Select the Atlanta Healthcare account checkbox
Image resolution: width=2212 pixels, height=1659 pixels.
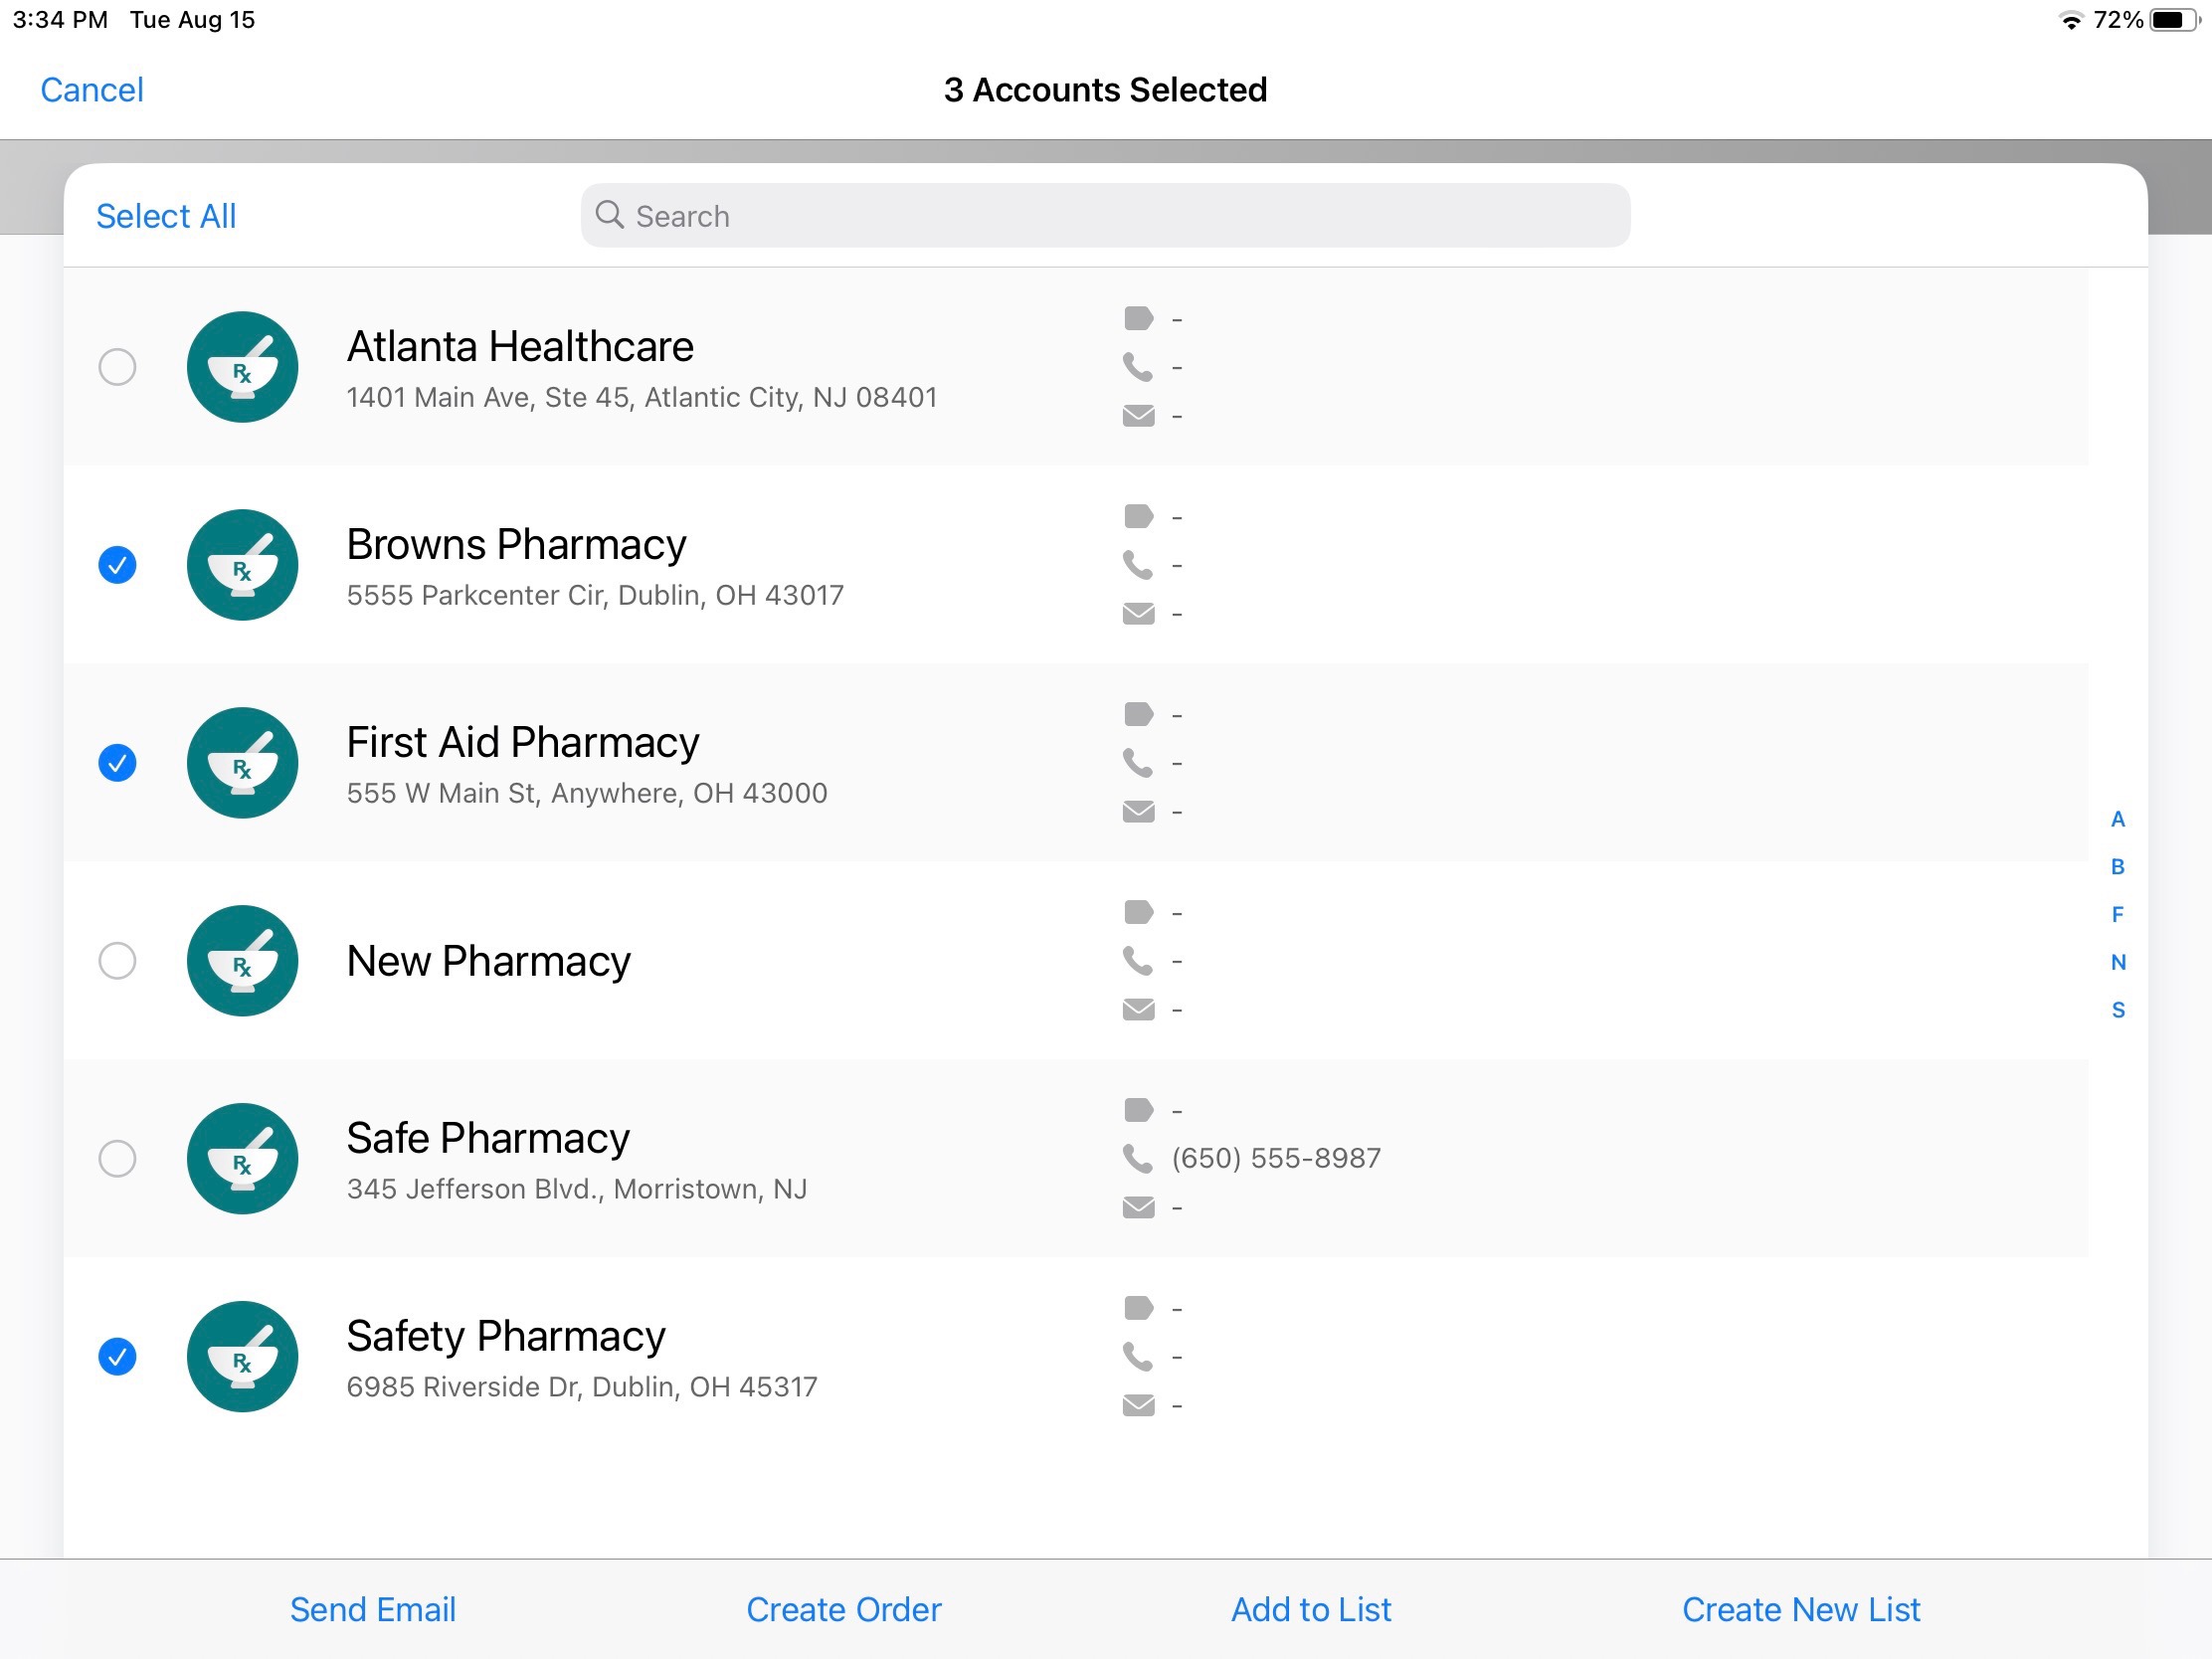pos(117,367)
